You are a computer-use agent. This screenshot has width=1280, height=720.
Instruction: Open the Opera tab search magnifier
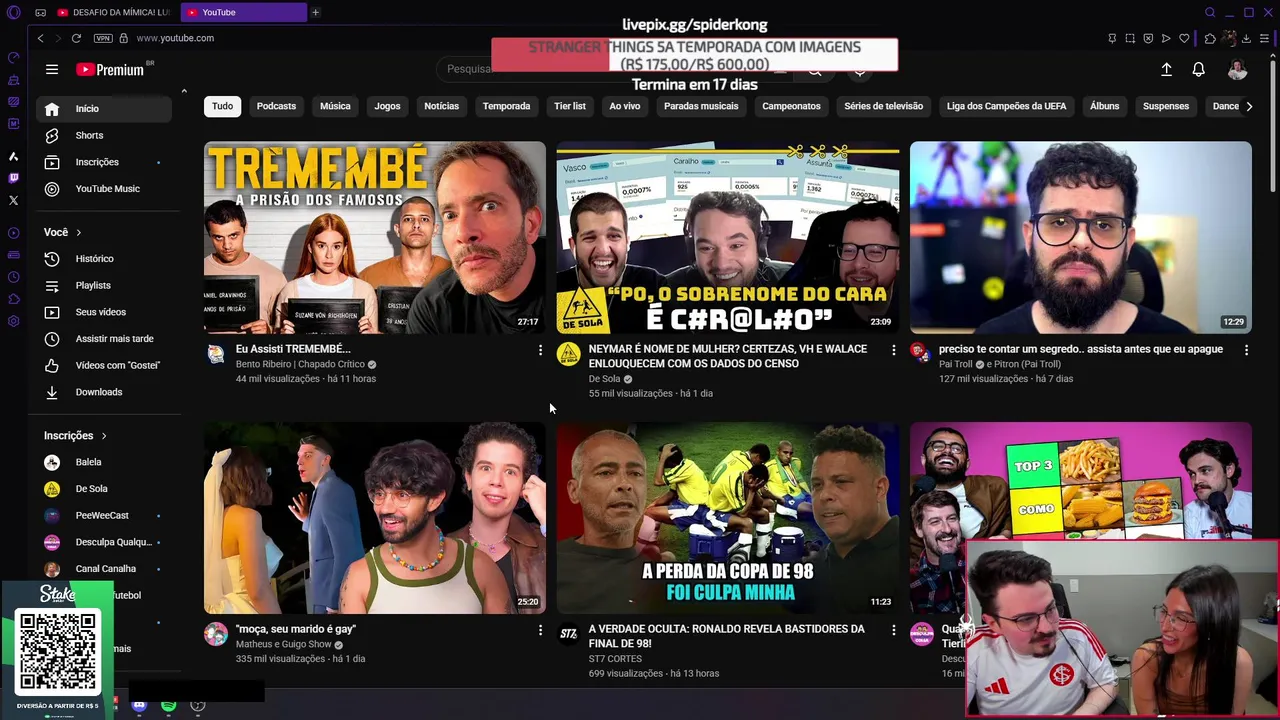pos(1210,12)
